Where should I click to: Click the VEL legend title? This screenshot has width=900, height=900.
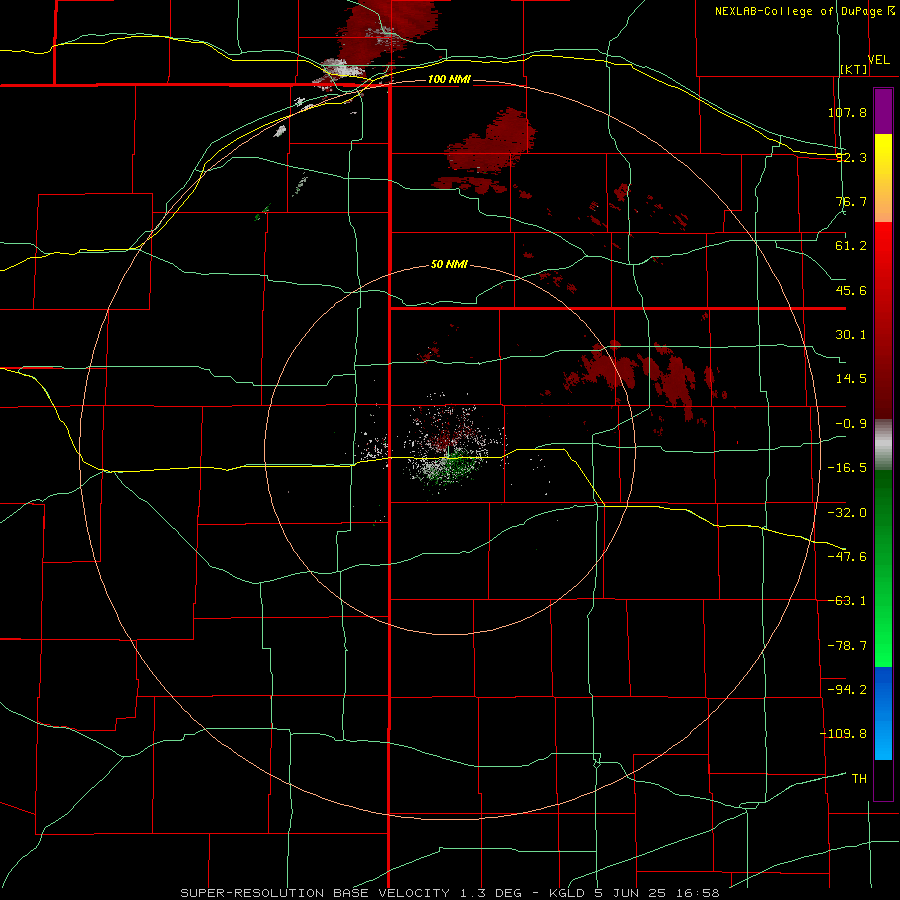click(878, 60)
